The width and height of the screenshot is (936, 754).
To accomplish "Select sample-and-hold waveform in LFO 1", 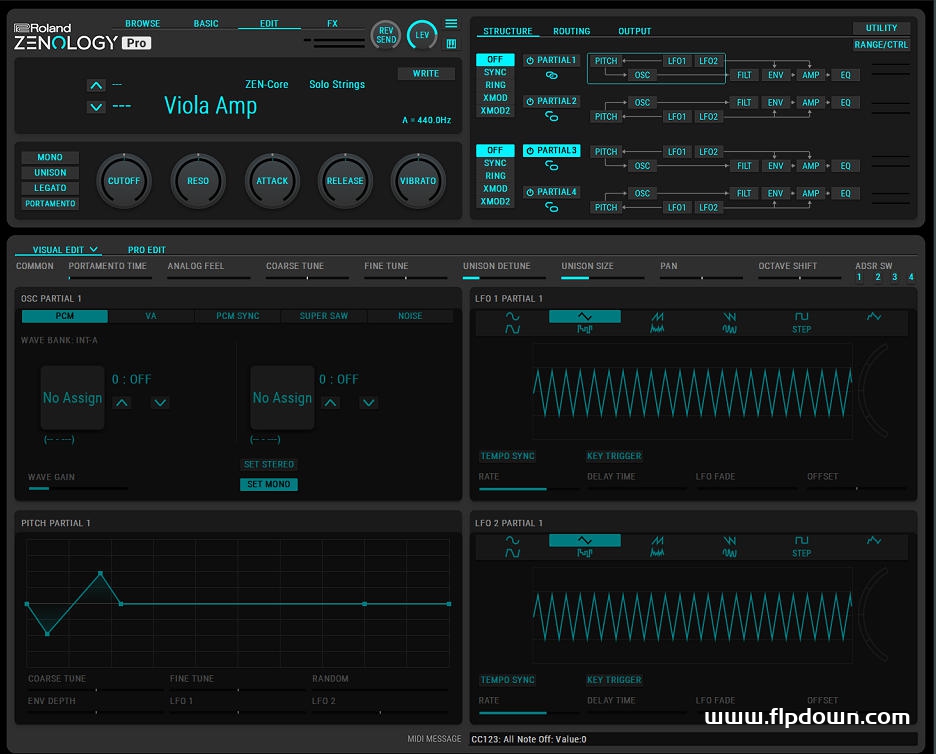I will tap(584, 330).
